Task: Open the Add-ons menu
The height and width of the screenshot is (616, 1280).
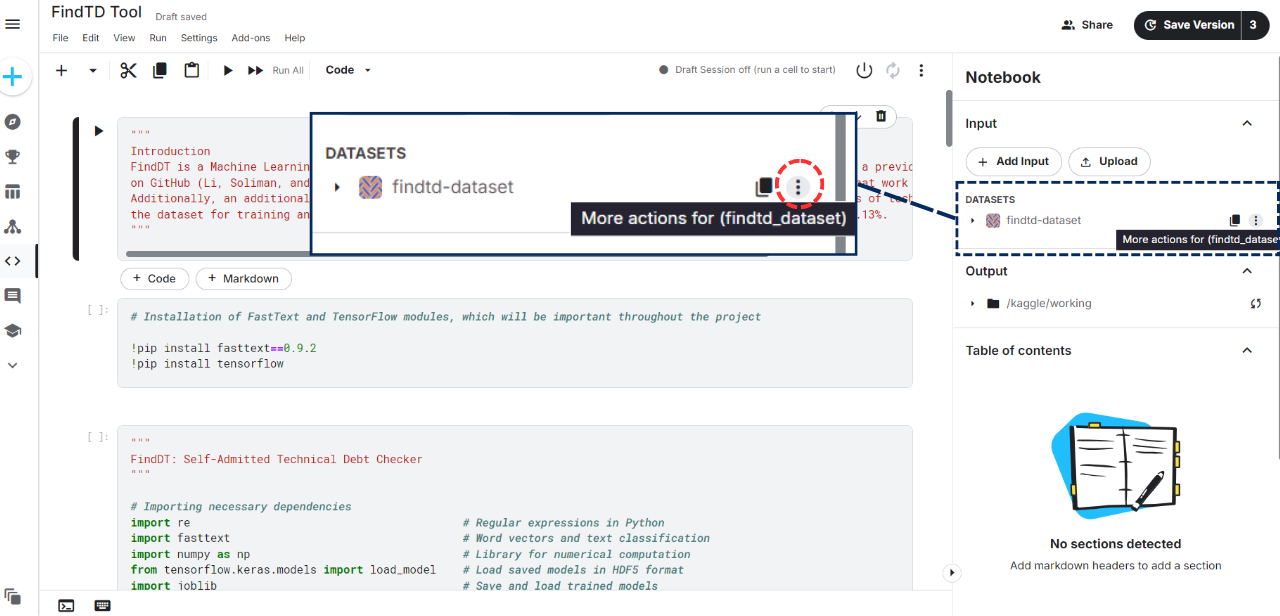Action: 250,38
